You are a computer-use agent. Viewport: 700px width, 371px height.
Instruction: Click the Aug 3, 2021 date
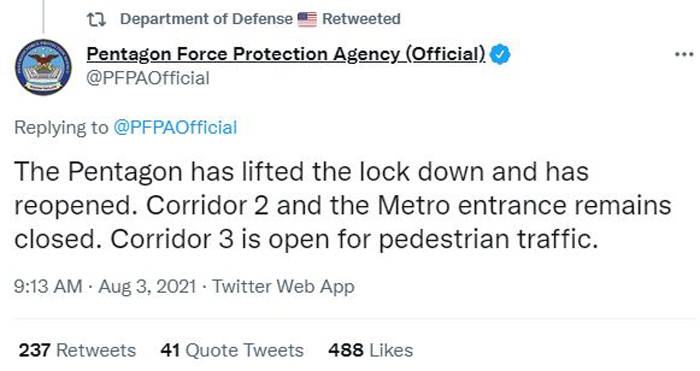pyautogui.click(x=147, y=286)
